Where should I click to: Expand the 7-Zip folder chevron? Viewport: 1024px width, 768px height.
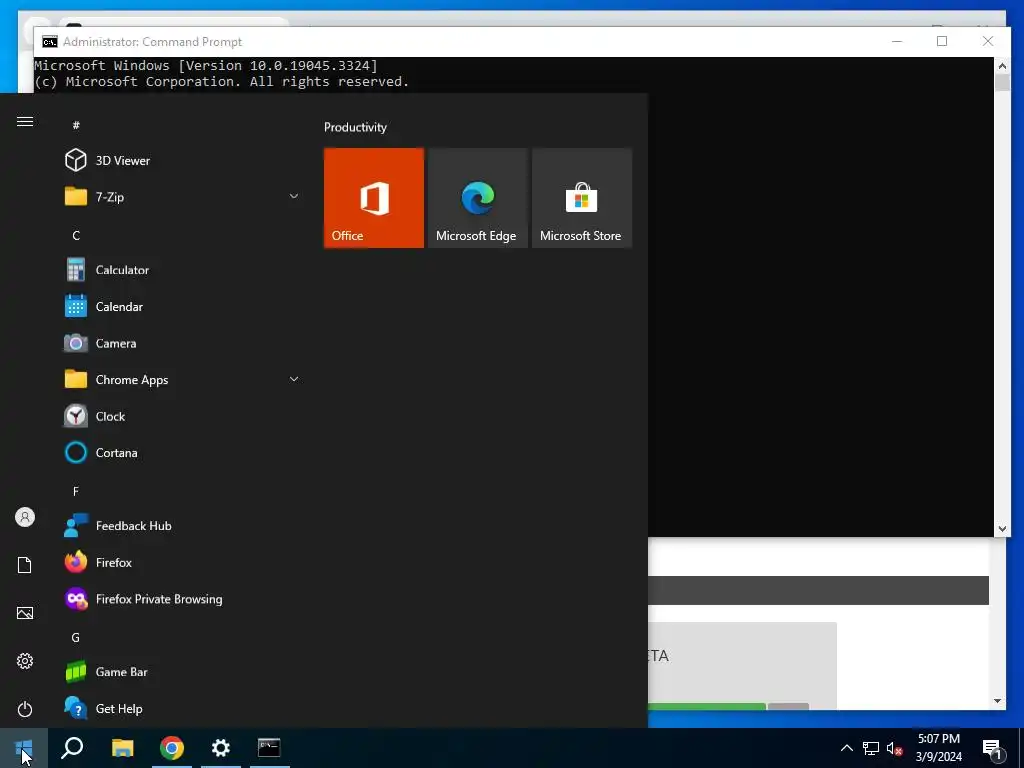coord(294,196)
